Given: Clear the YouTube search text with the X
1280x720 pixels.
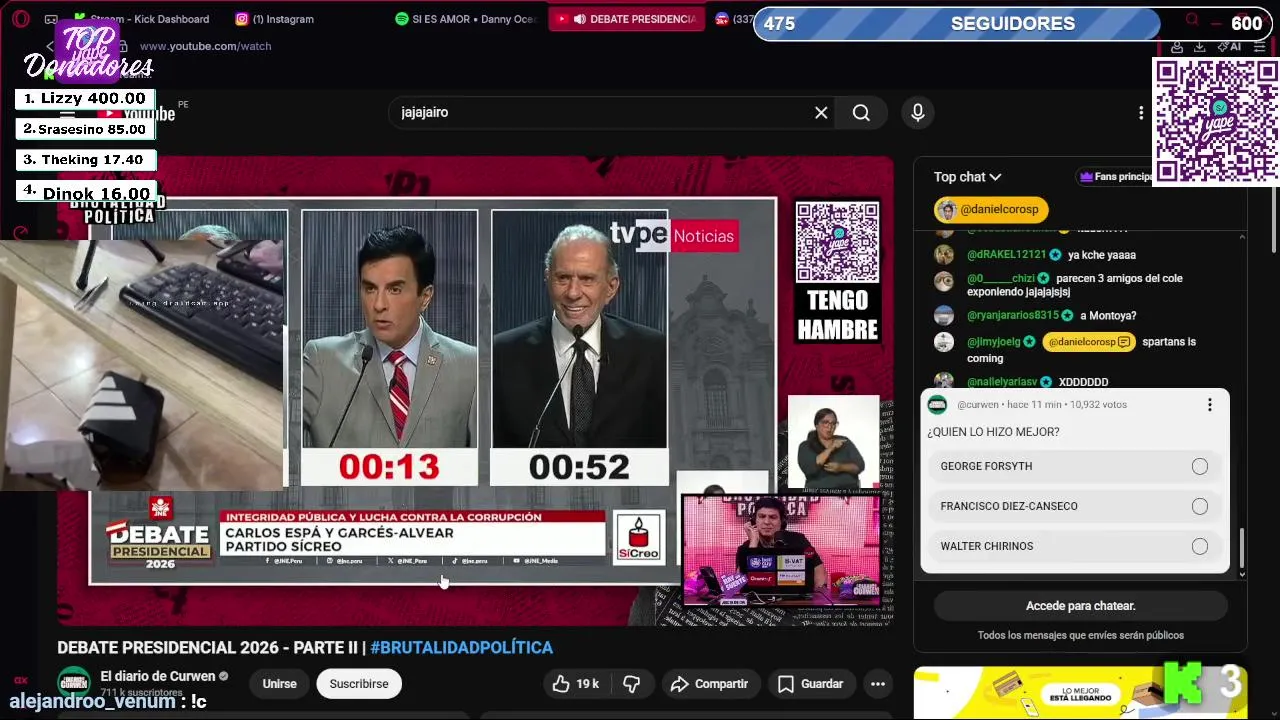Looking at the screenshot, I should 821,113.
